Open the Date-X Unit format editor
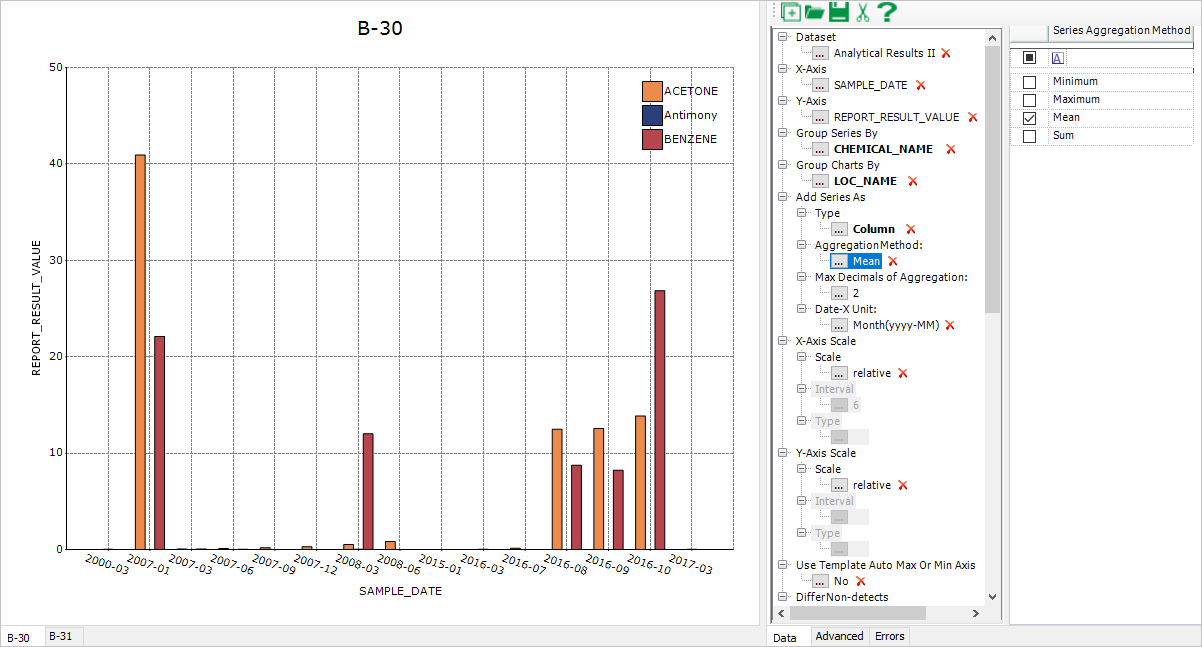 click(x=838, y=325)
